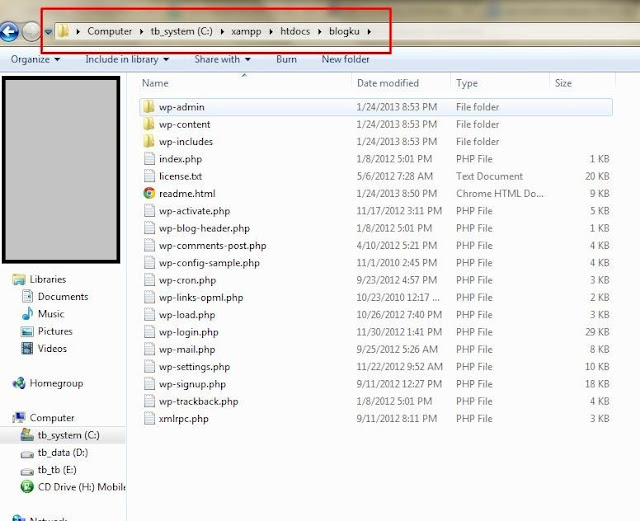The width and height of the screenshot is (640, 521).
Task: Expand the arrow after Computer in breadcrumb
Action: pos(141,31)
